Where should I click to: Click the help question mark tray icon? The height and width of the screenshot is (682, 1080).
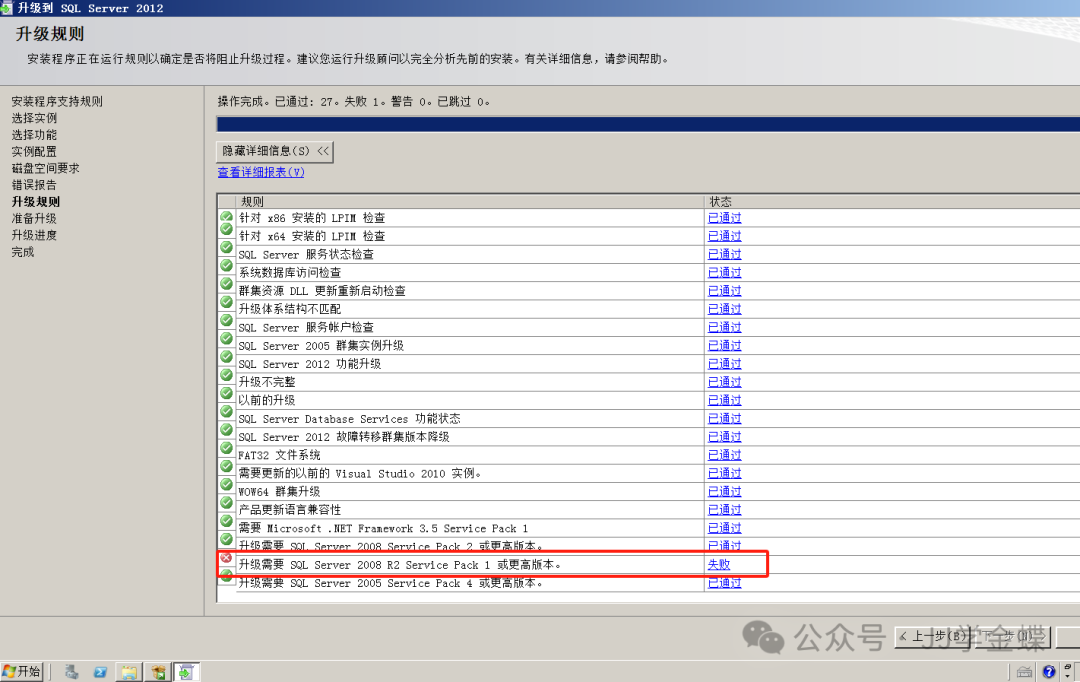(1049, 672)
